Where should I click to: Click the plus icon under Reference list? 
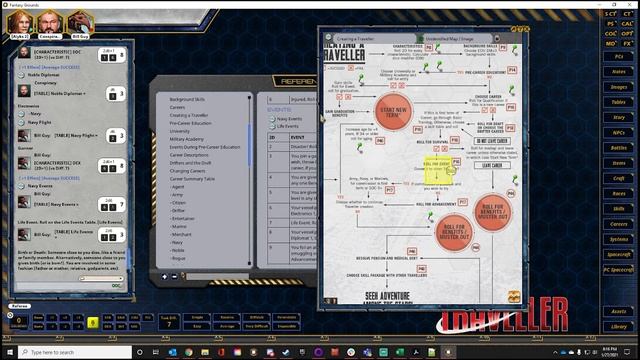pos(164,277)
